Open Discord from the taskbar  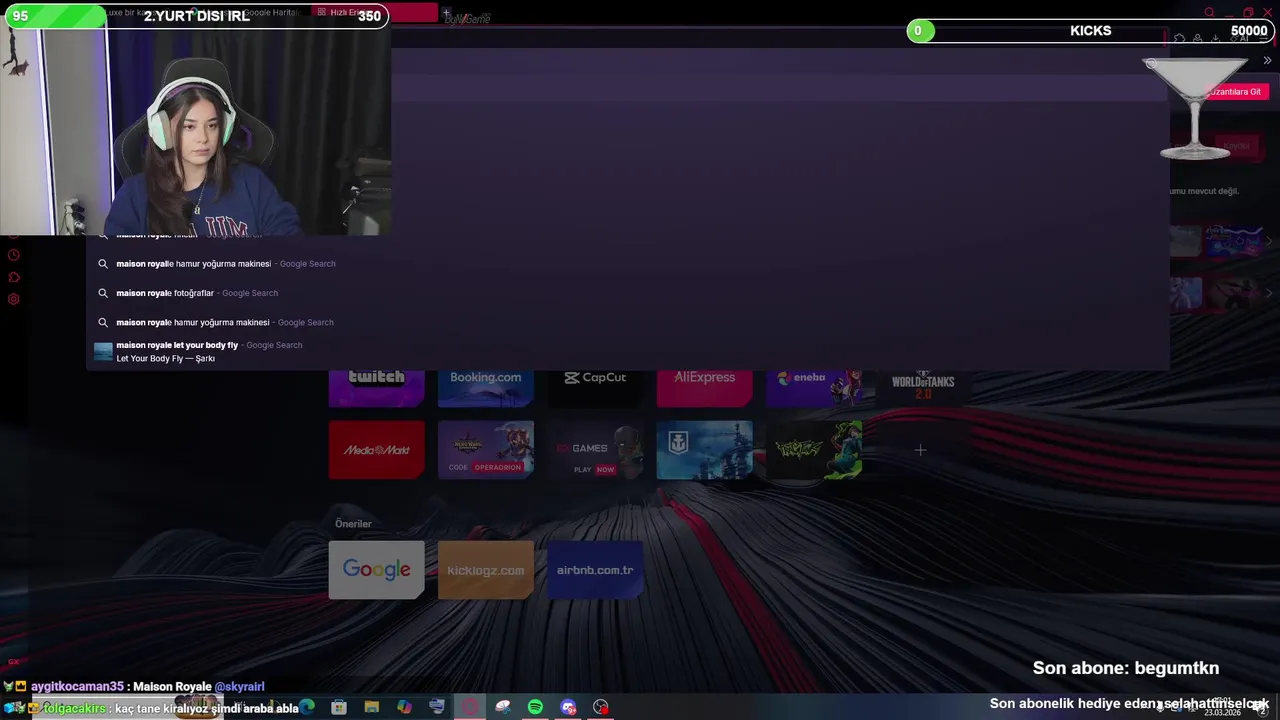tap(568, 707)
